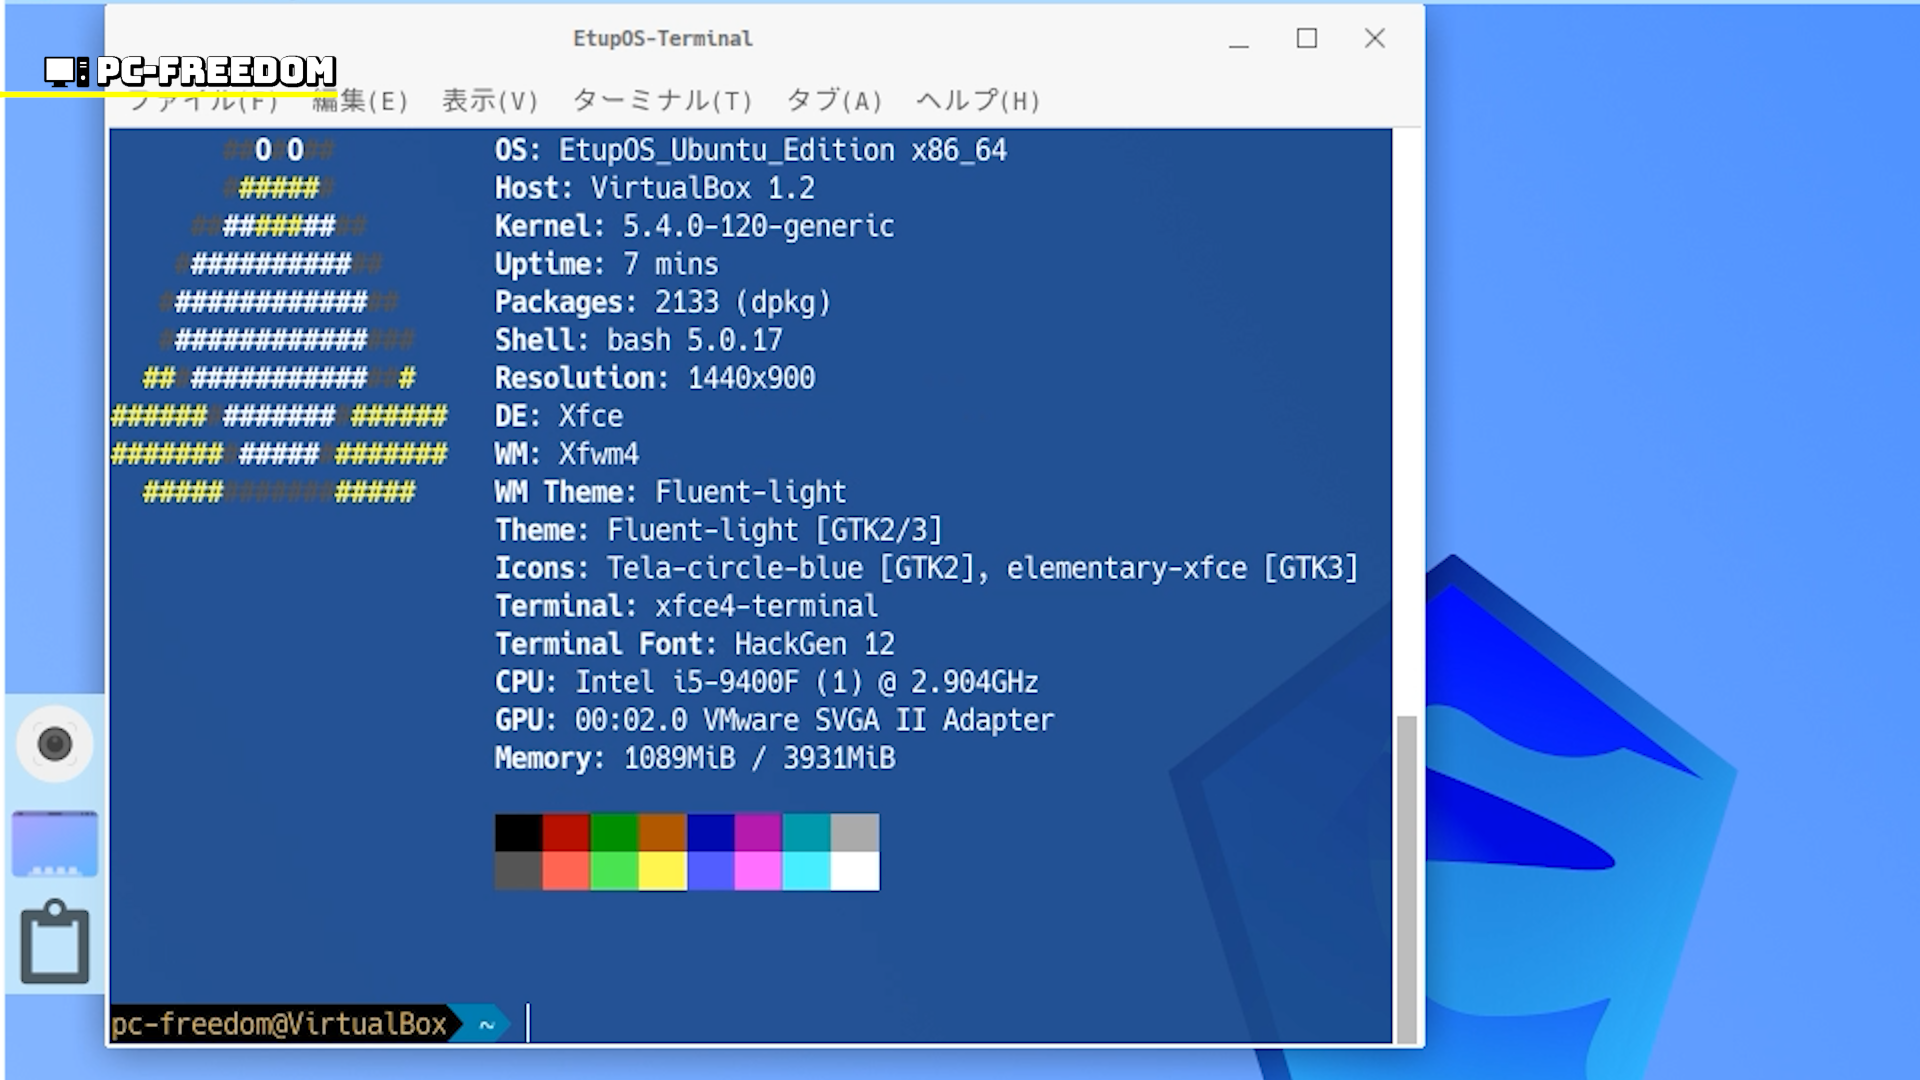Maximize the EtupOS-Terminal window
1920x1080 pixels.
click(1306, 39)
